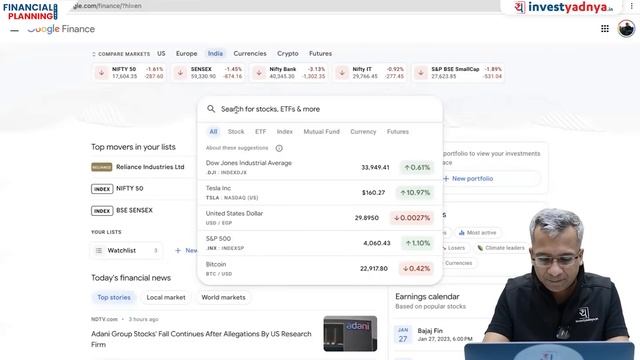Filter search suggestions by ETF
This screenshot has height=360, width=640.
(260, 131)
